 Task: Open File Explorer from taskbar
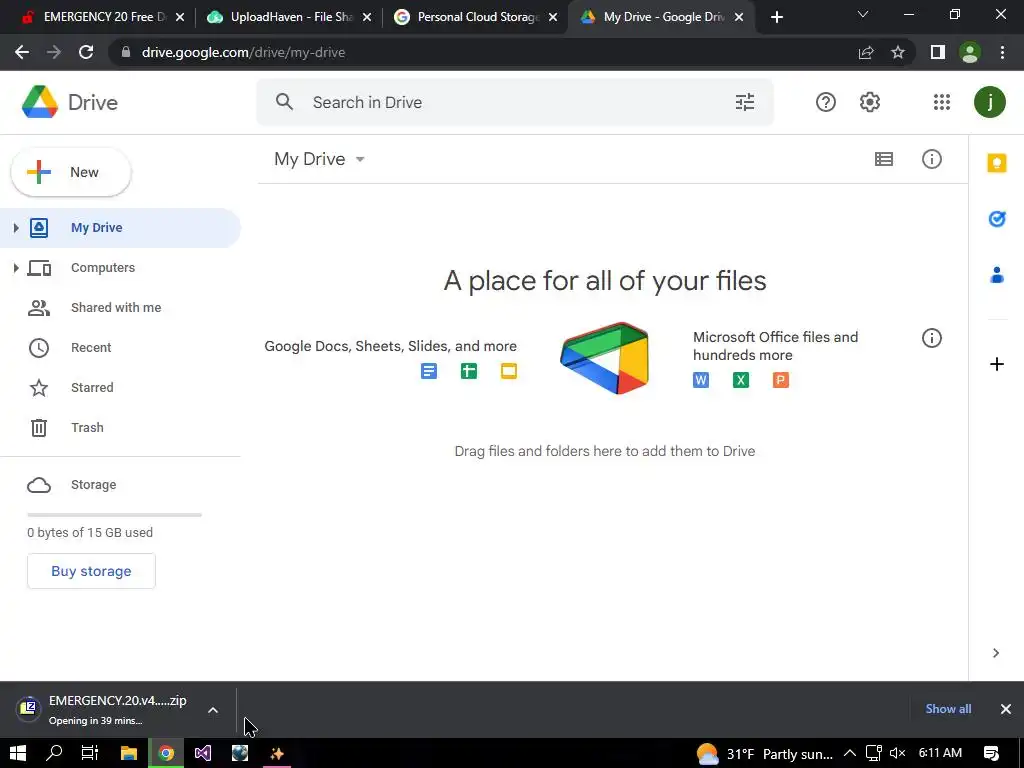click(129, 754)
